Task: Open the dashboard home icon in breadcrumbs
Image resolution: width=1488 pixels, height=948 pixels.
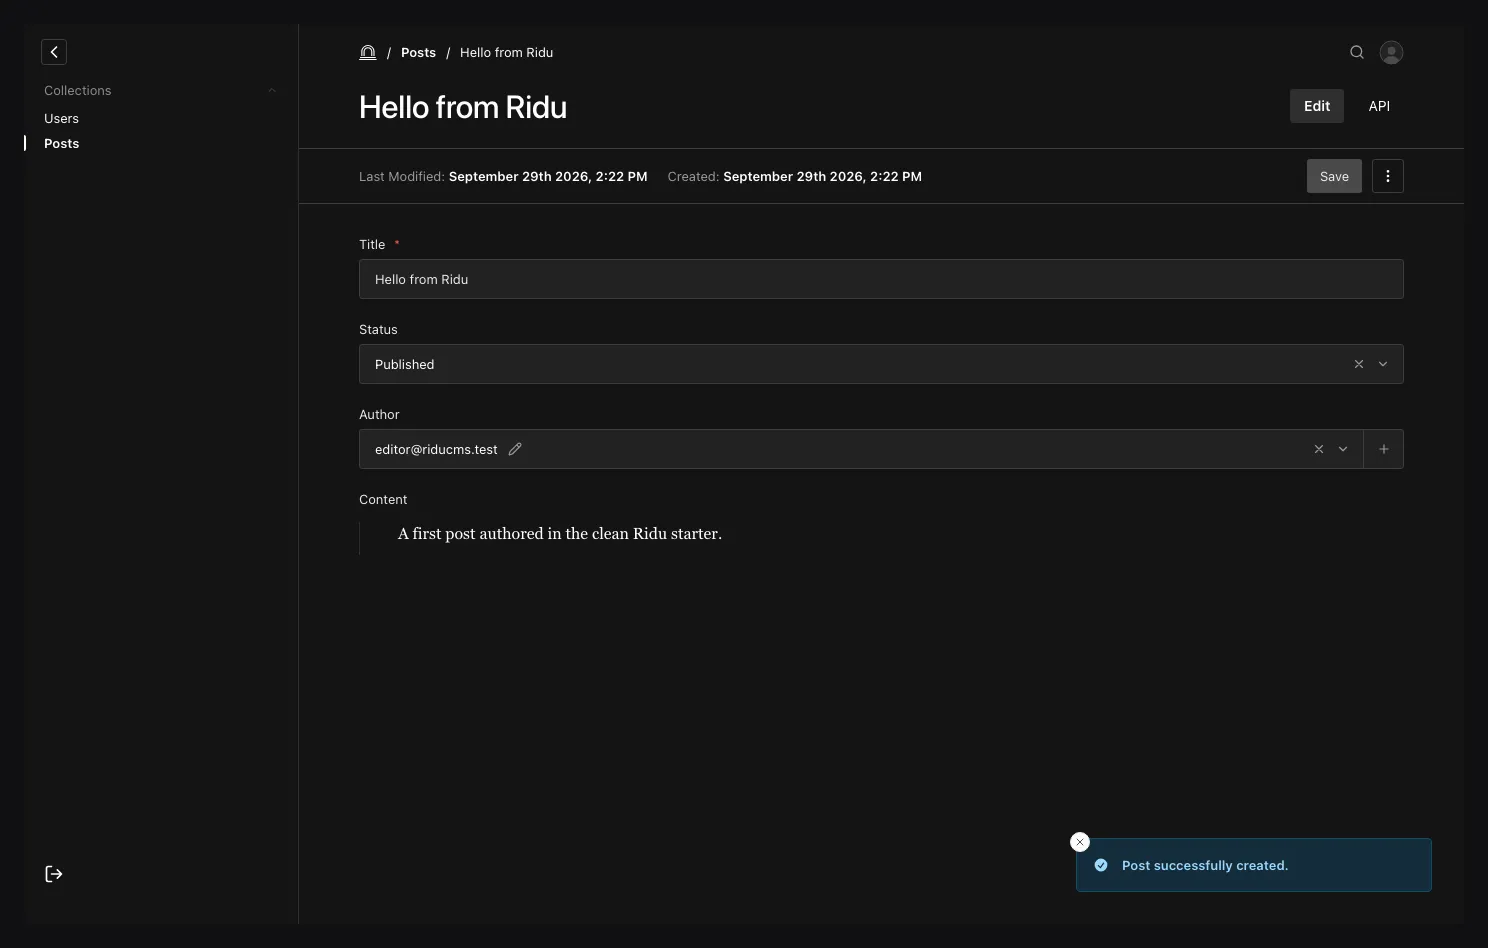Action: tap(368, 52)
